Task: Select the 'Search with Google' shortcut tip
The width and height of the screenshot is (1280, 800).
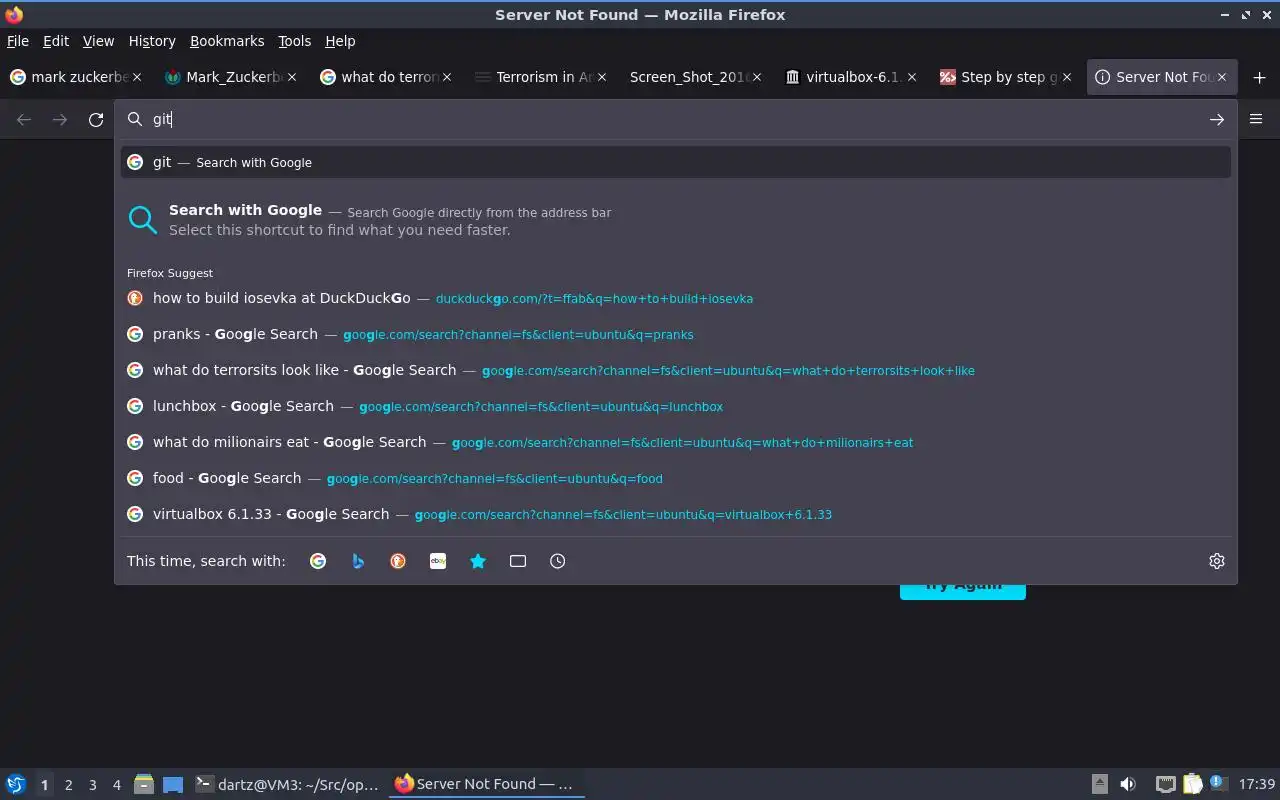Action: click(x=676, y=220)
